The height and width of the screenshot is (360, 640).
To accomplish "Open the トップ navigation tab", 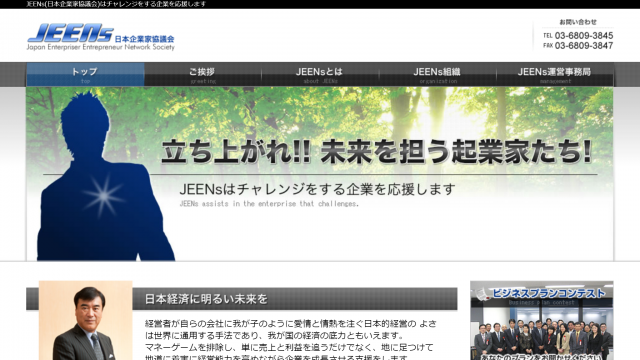I will point(85,74).
